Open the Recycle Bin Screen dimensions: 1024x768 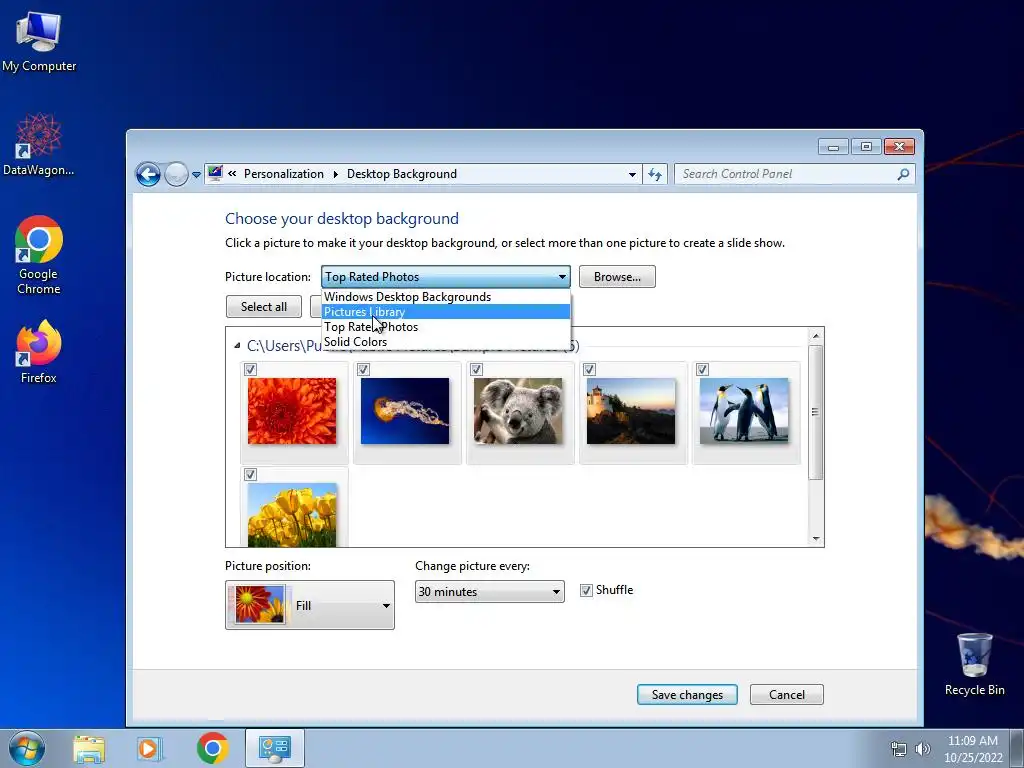(x=974, y=664)
